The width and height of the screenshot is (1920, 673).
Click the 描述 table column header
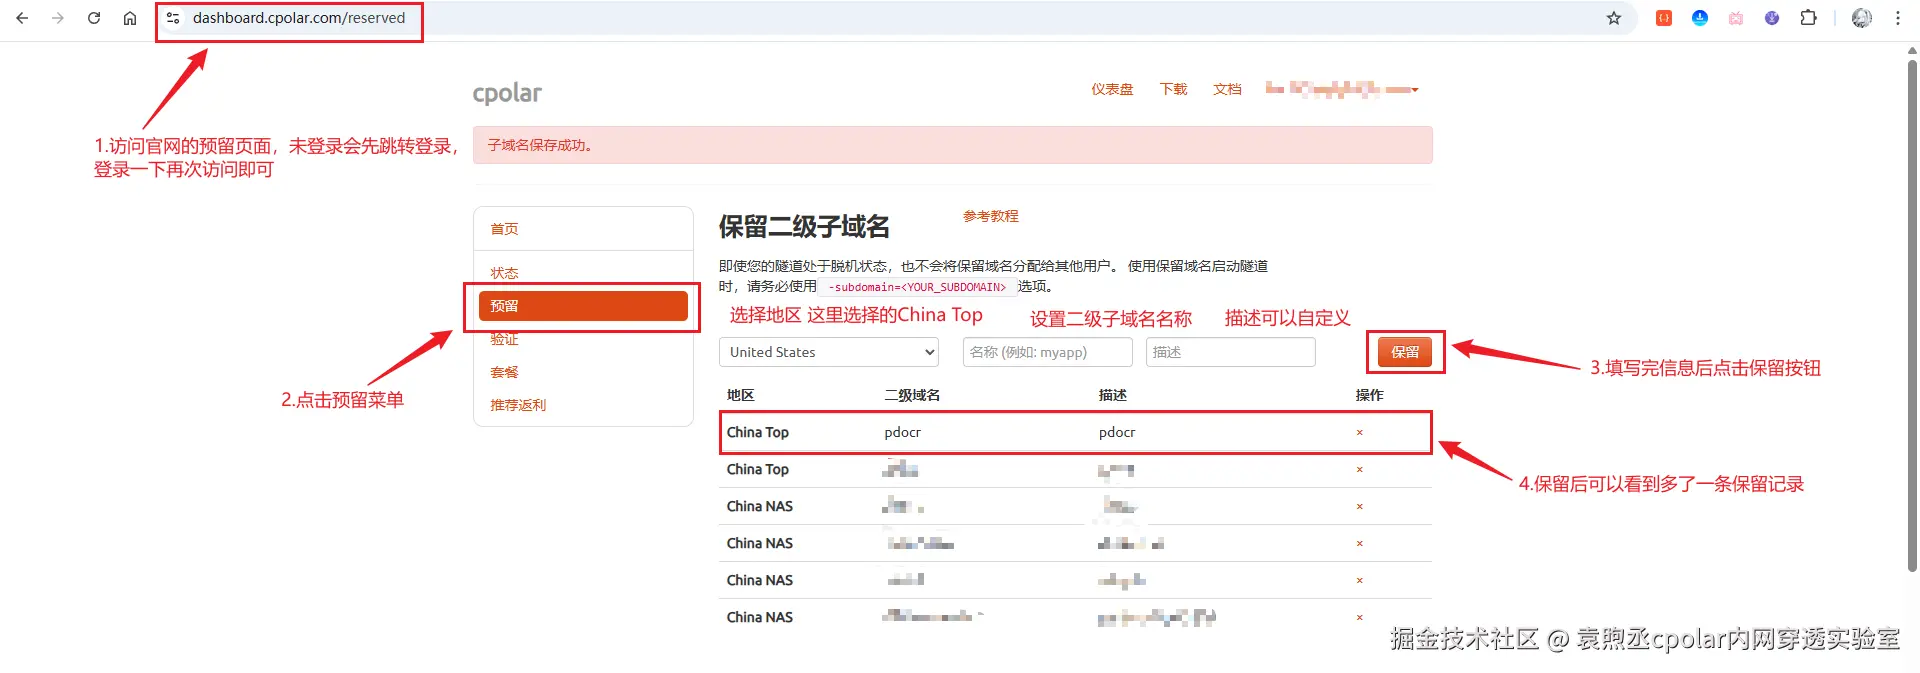pyautogui.click(x=1112, y=395)
